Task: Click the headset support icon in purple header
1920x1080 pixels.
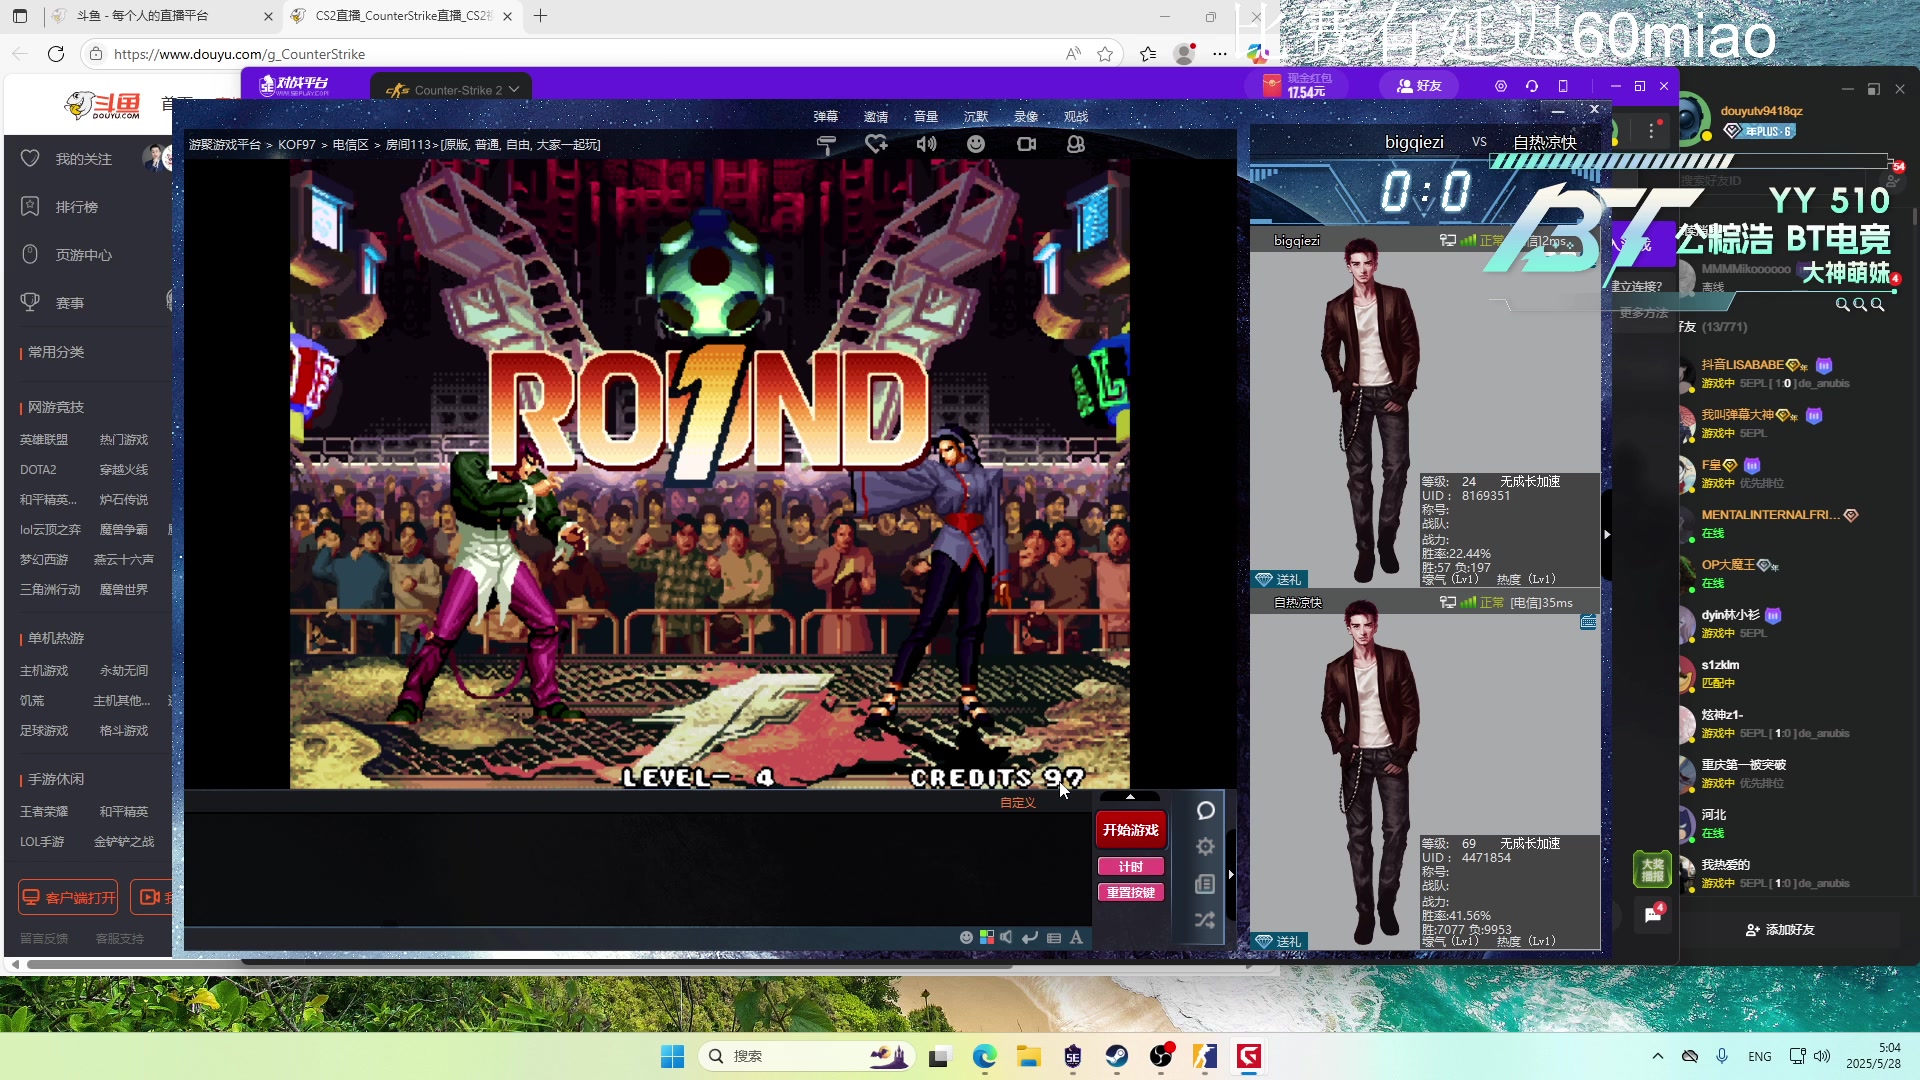Action: [x=1532, y=87]
